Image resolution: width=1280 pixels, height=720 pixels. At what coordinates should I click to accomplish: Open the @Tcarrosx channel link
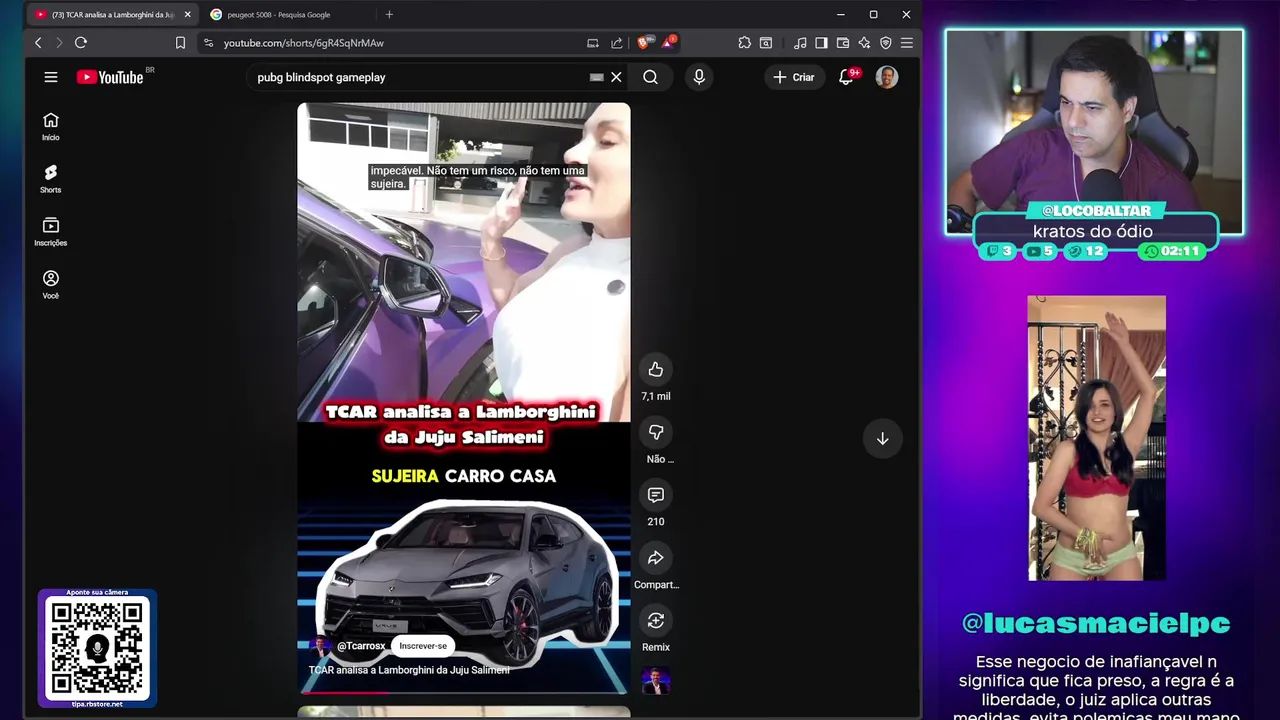361,646
